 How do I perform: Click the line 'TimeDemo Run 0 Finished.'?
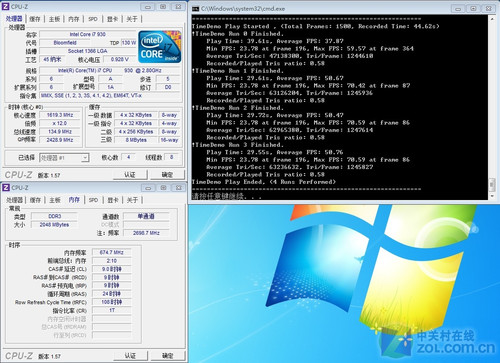[238, 34]
